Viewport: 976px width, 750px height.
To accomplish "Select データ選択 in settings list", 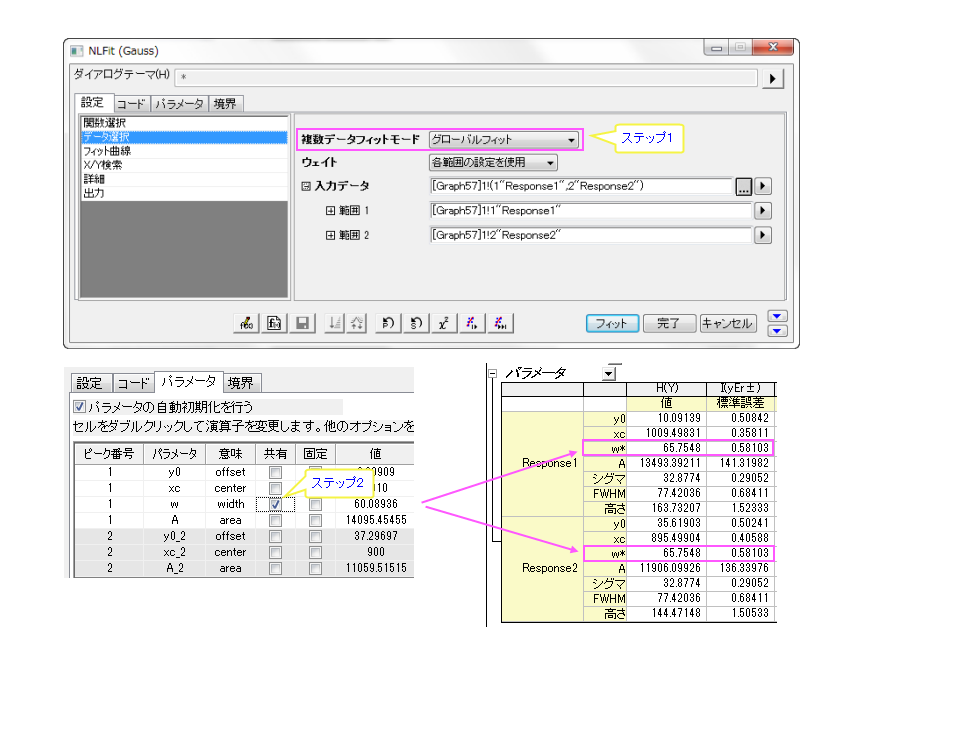I will (x=184, y=137).
